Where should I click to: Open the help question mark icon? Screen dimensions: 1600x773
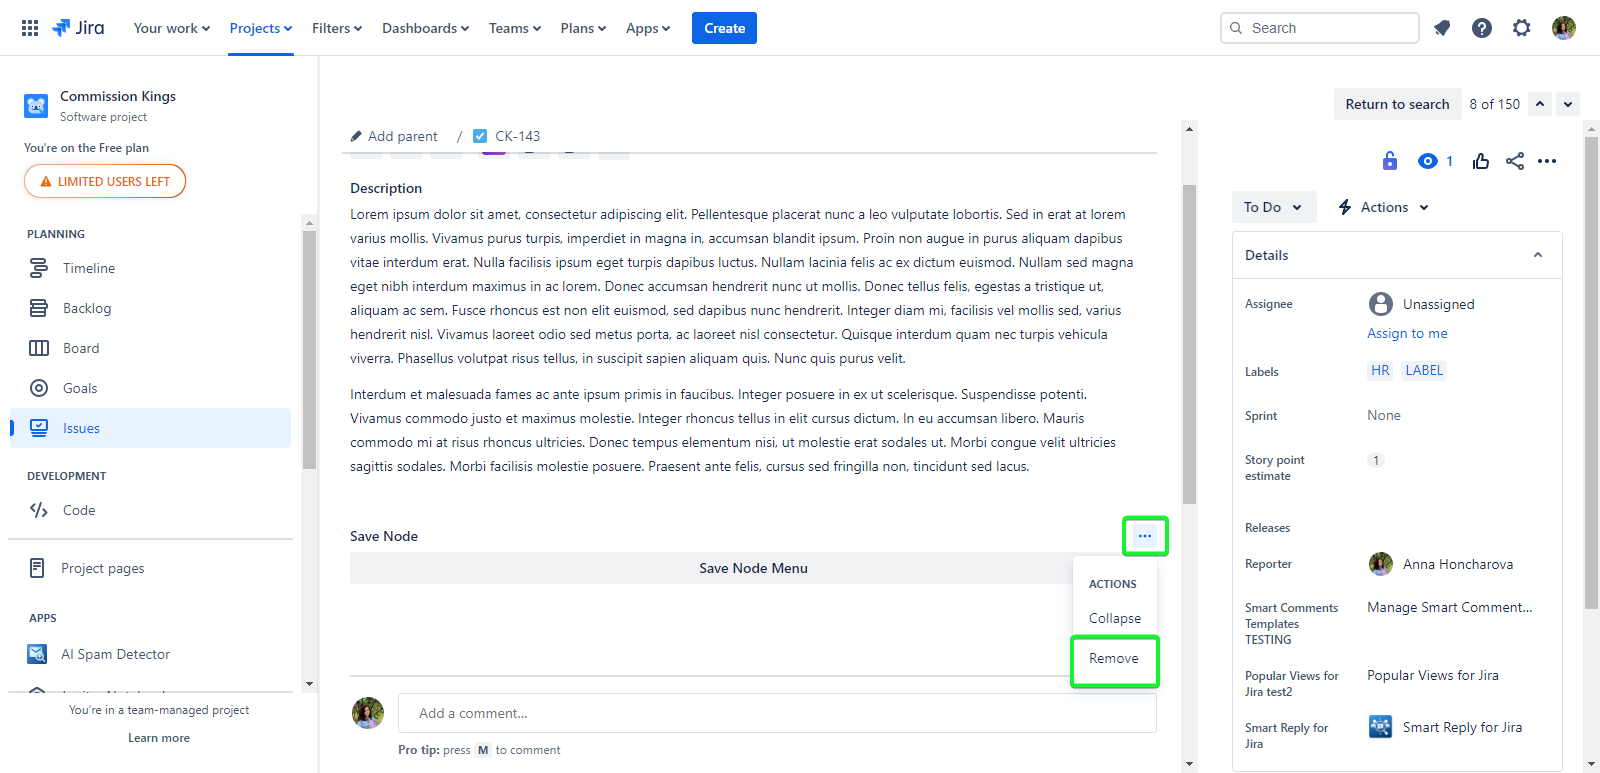(1482, 28)
